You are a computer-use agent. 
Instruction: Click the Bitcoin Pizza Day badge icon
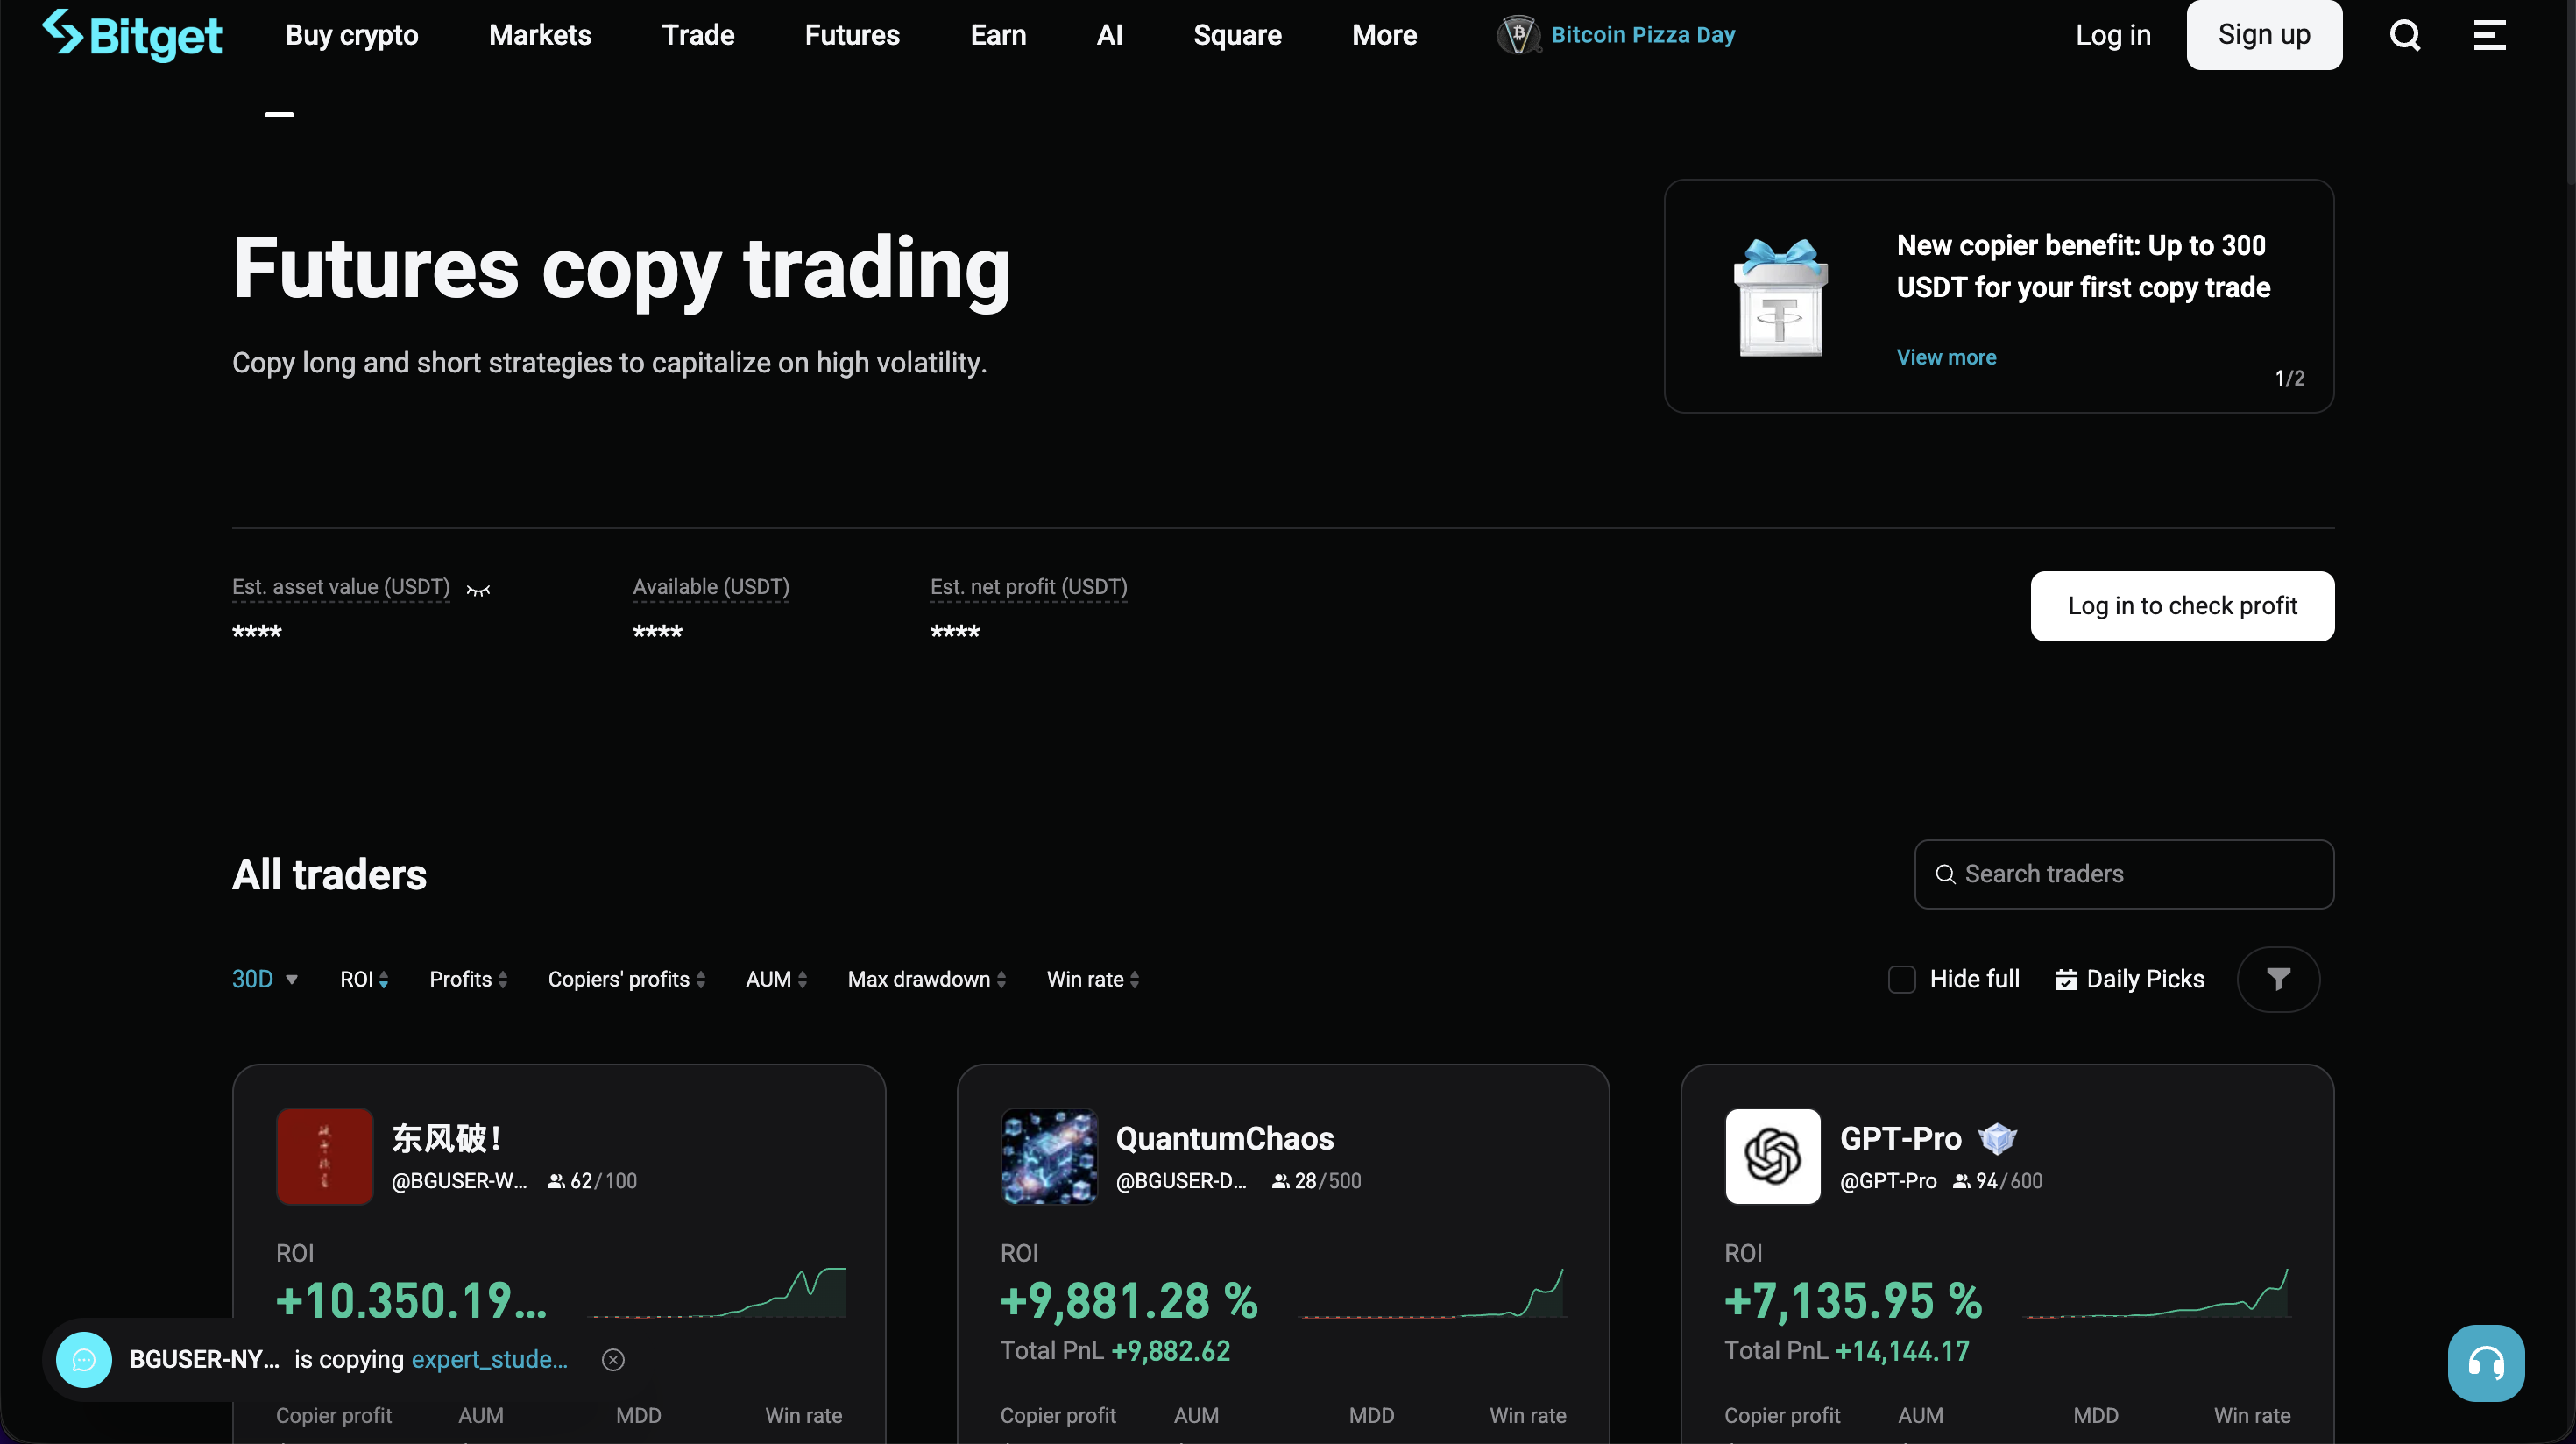click(x=1518, y=35)
